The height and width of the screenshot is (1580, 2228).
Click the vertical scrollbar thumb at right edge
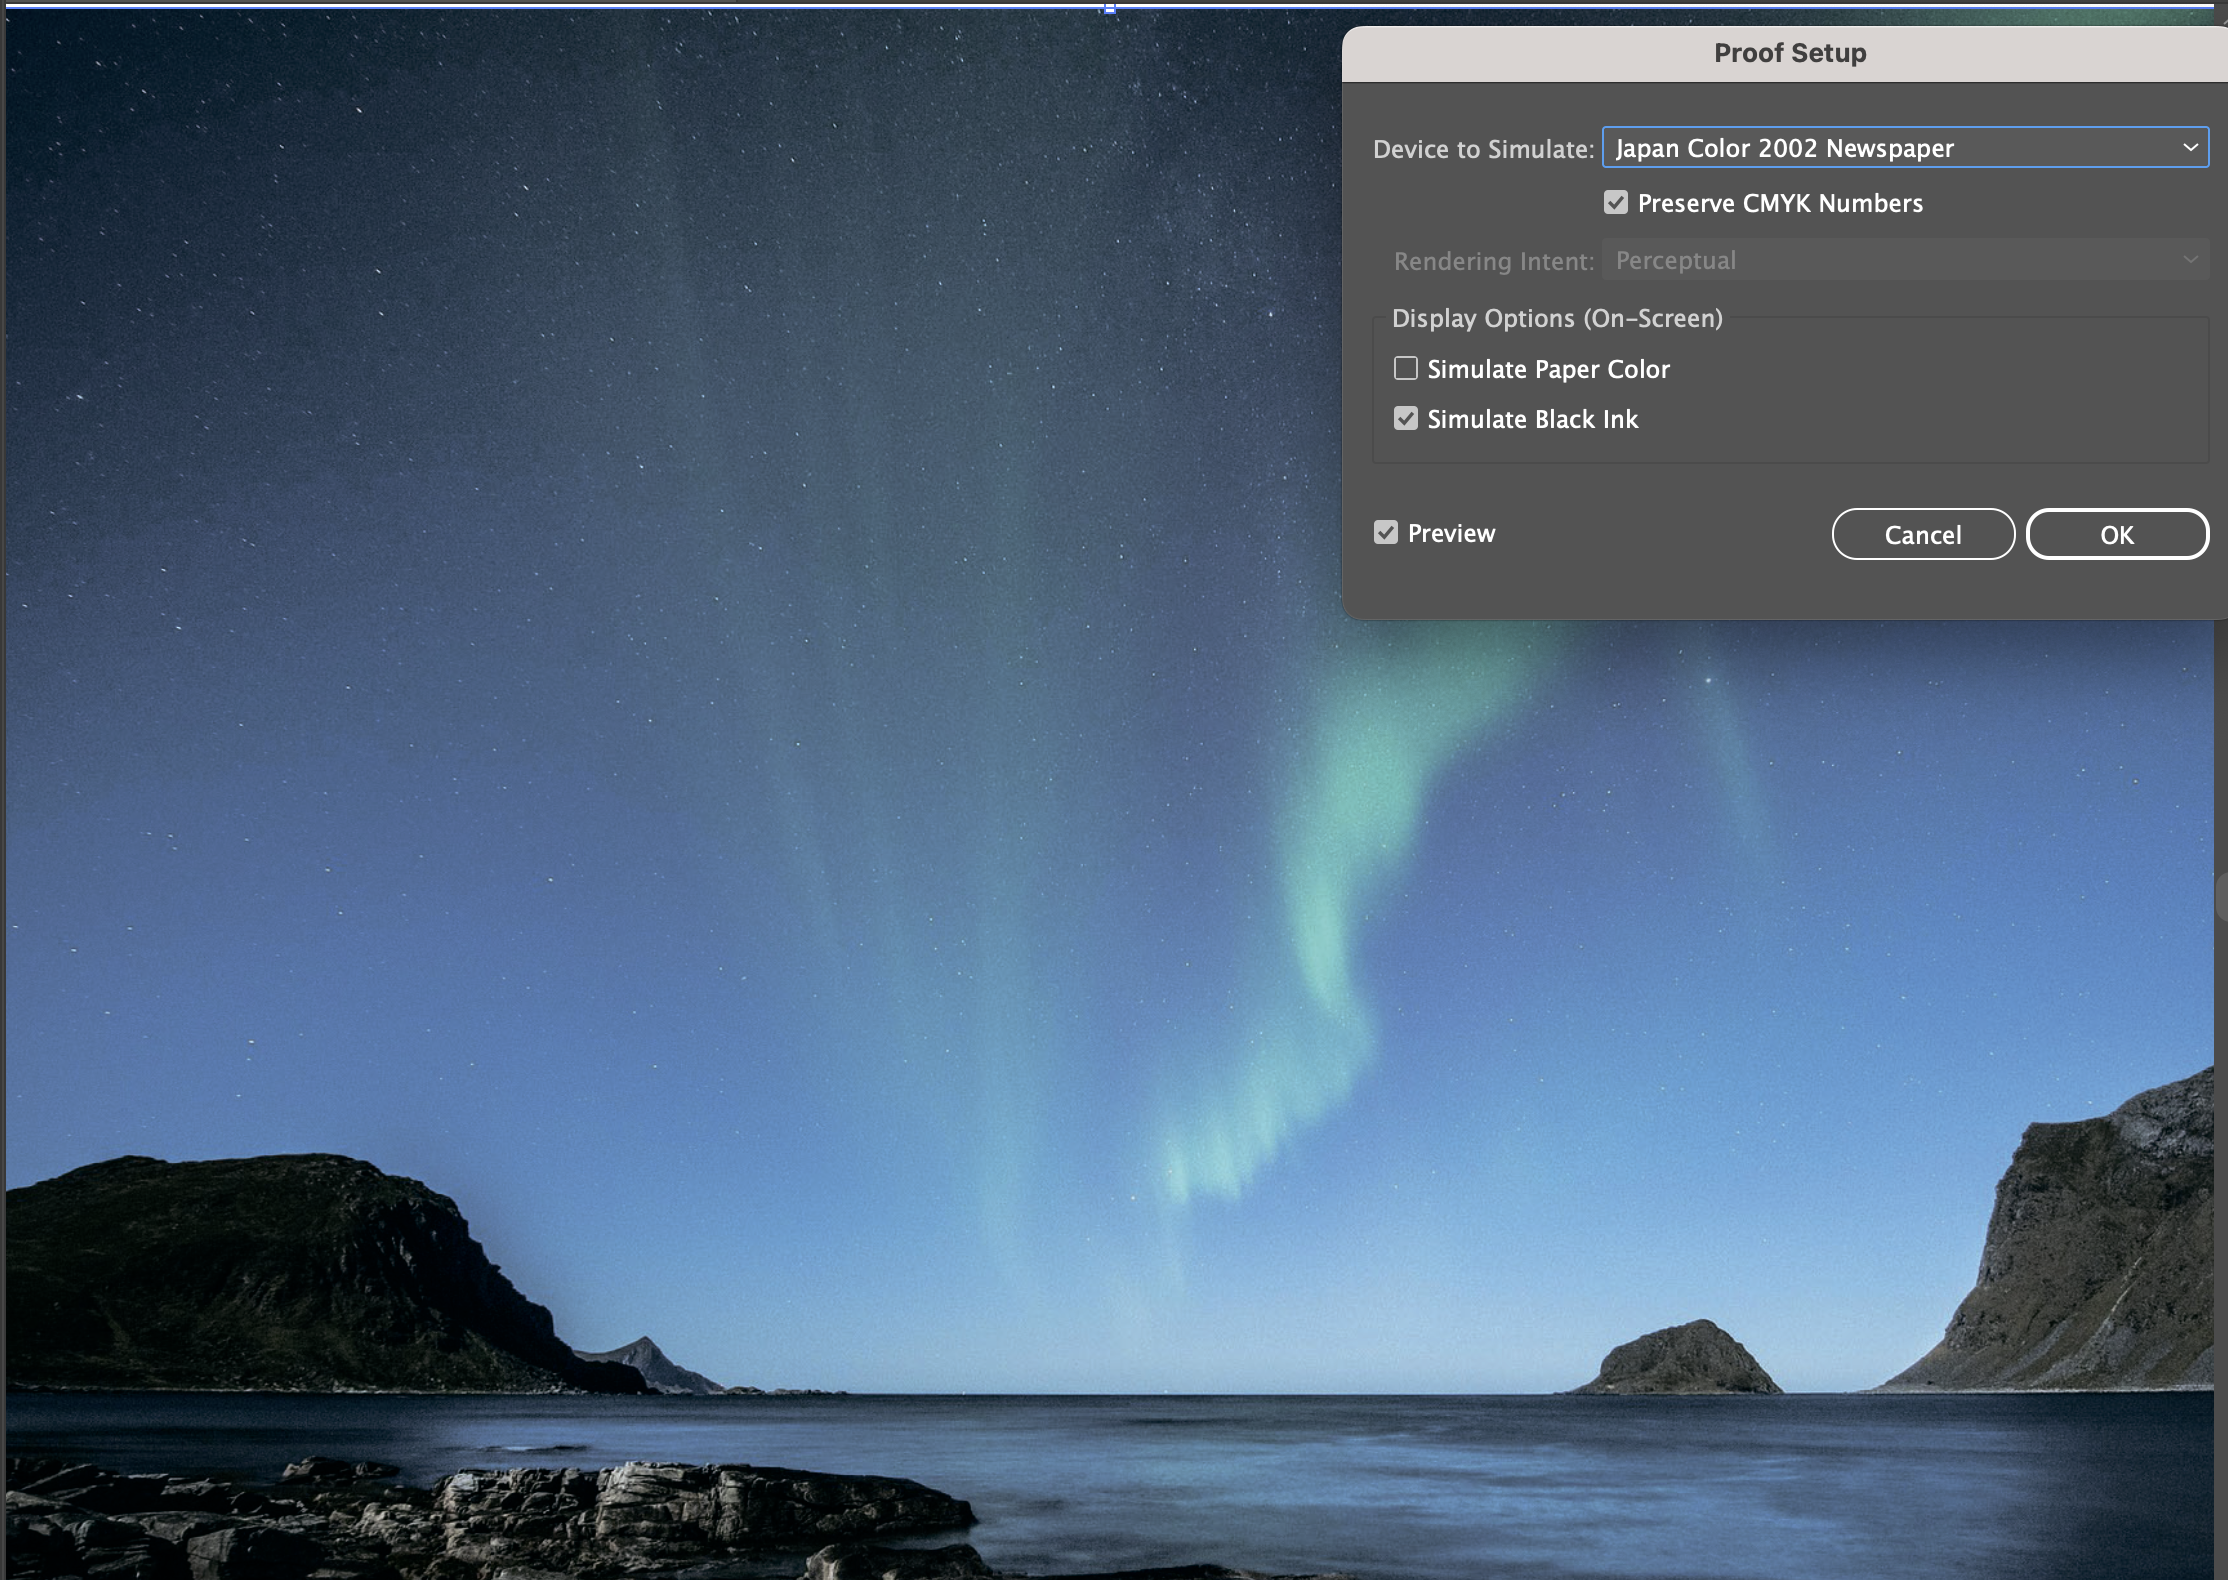(x=2222, y=896)
